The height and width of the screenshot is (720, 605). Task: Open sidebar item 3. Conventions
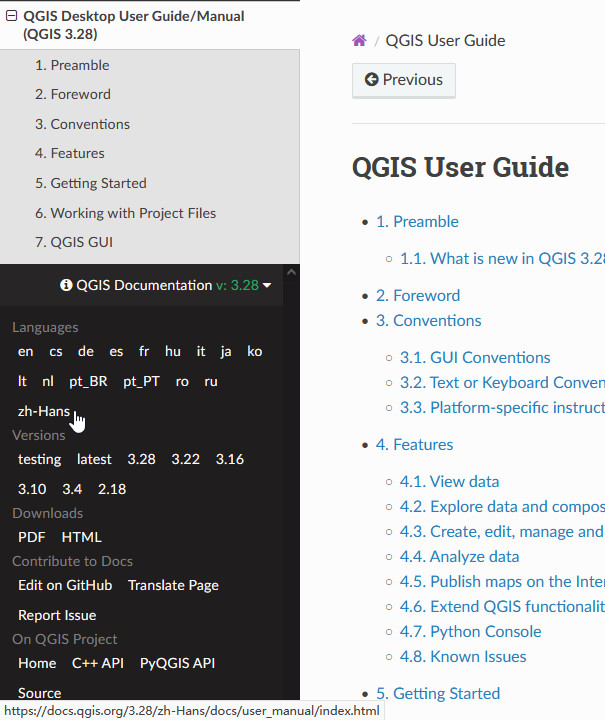[x=83, y=124]
